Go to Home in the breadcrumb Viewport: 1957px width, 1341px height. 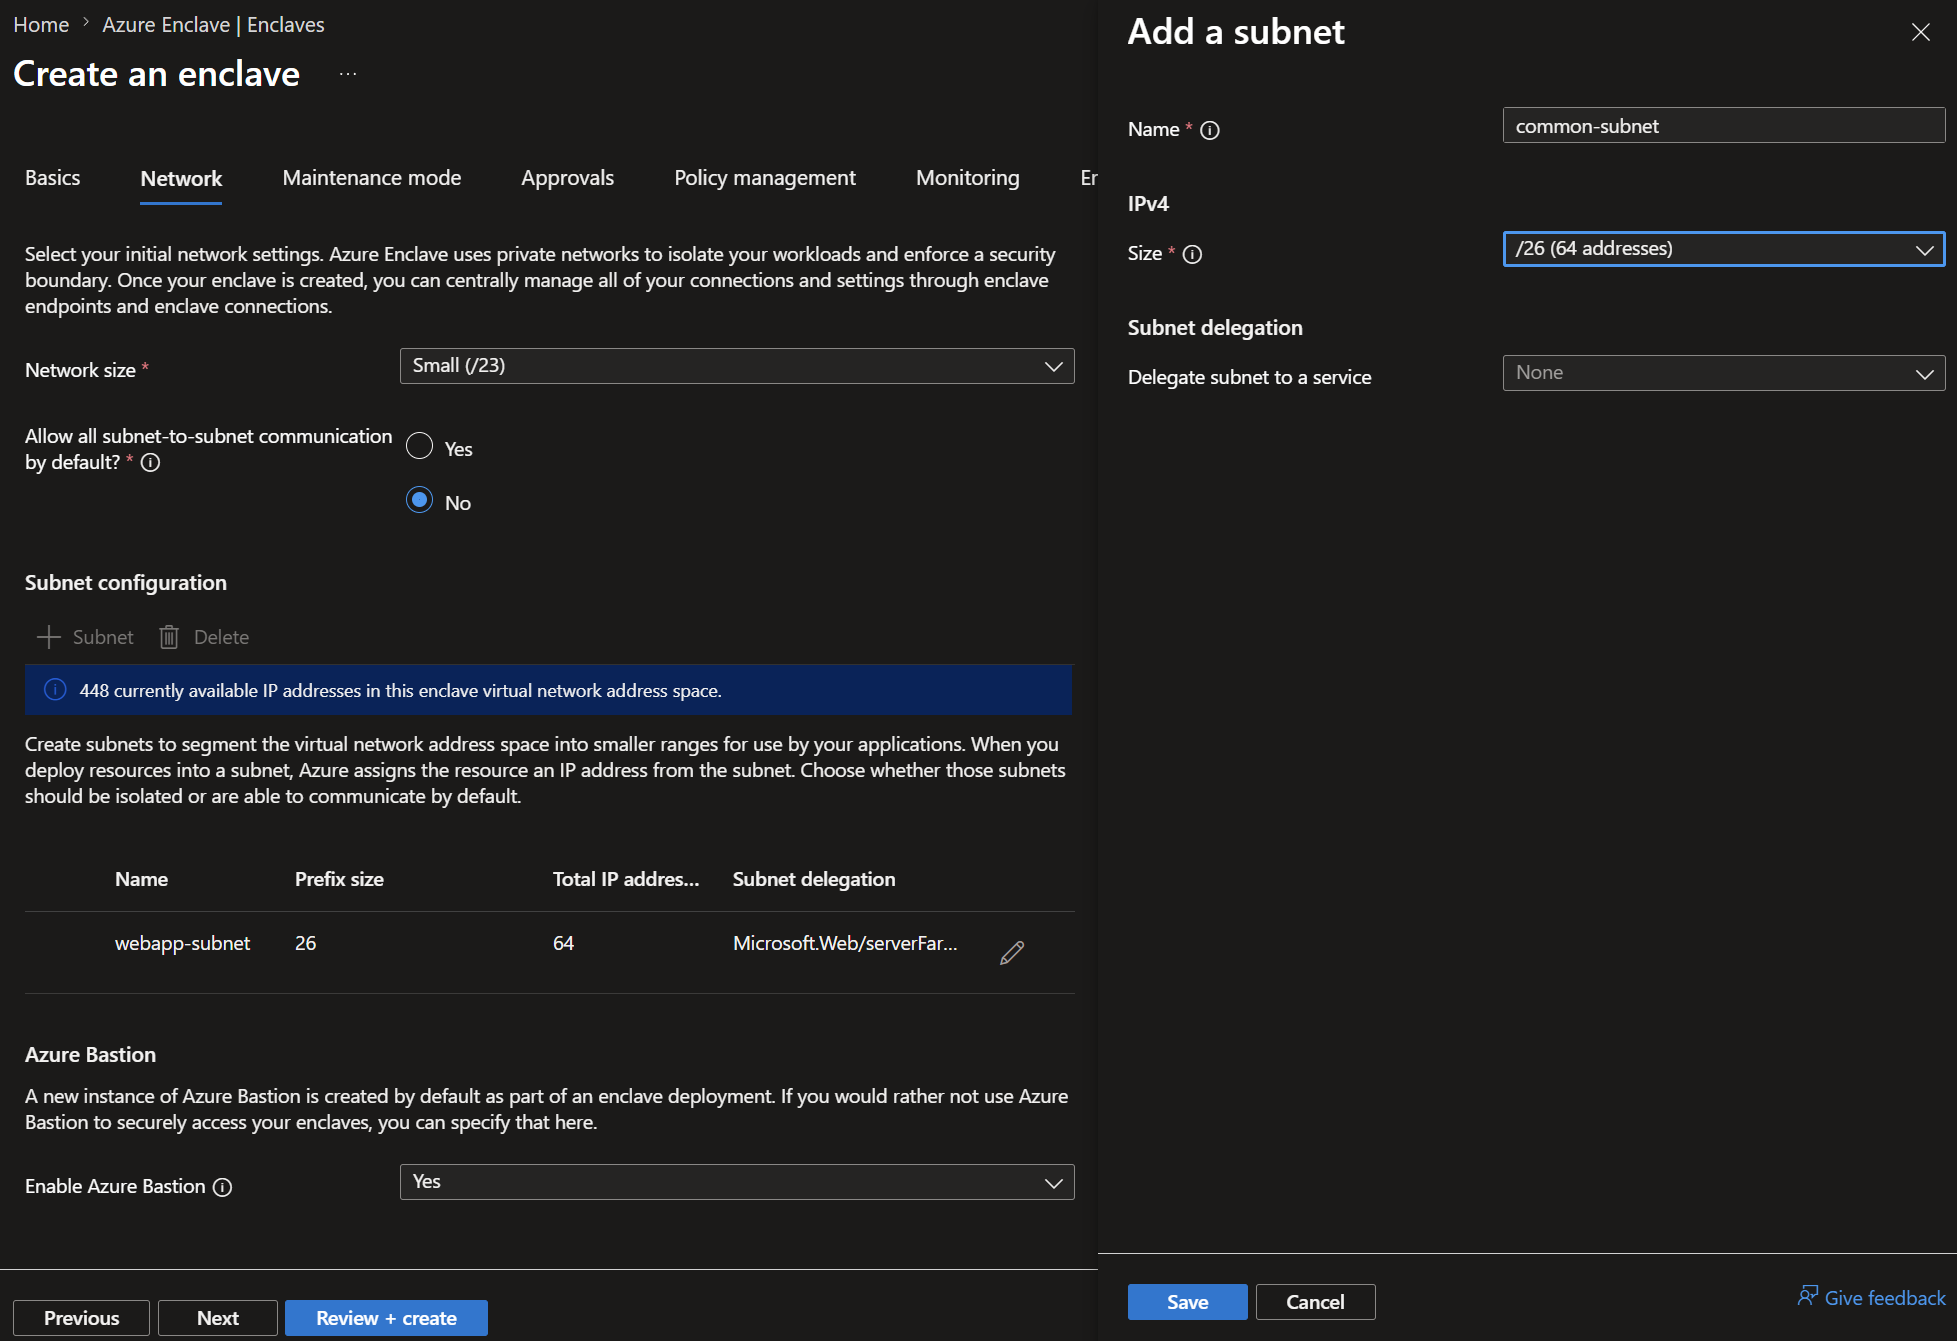click(x=41, y=25)
